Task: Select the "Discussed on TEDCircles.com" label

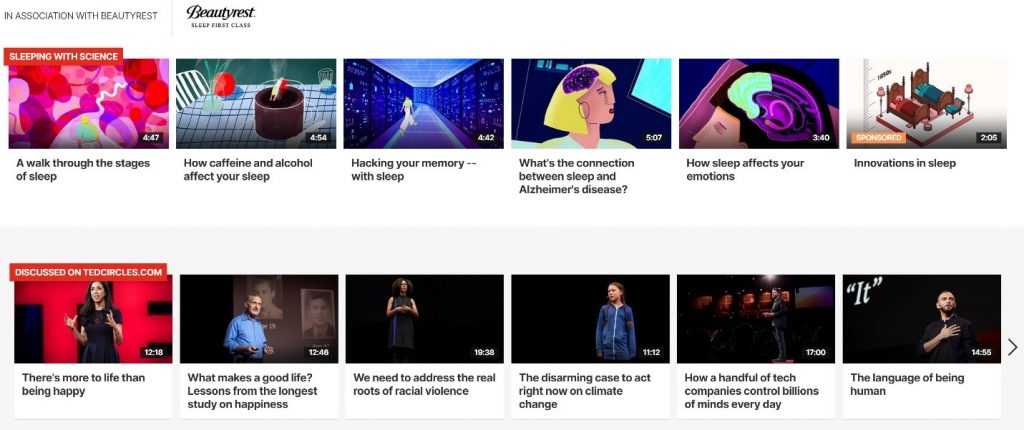Action: [x=88, y=273]
